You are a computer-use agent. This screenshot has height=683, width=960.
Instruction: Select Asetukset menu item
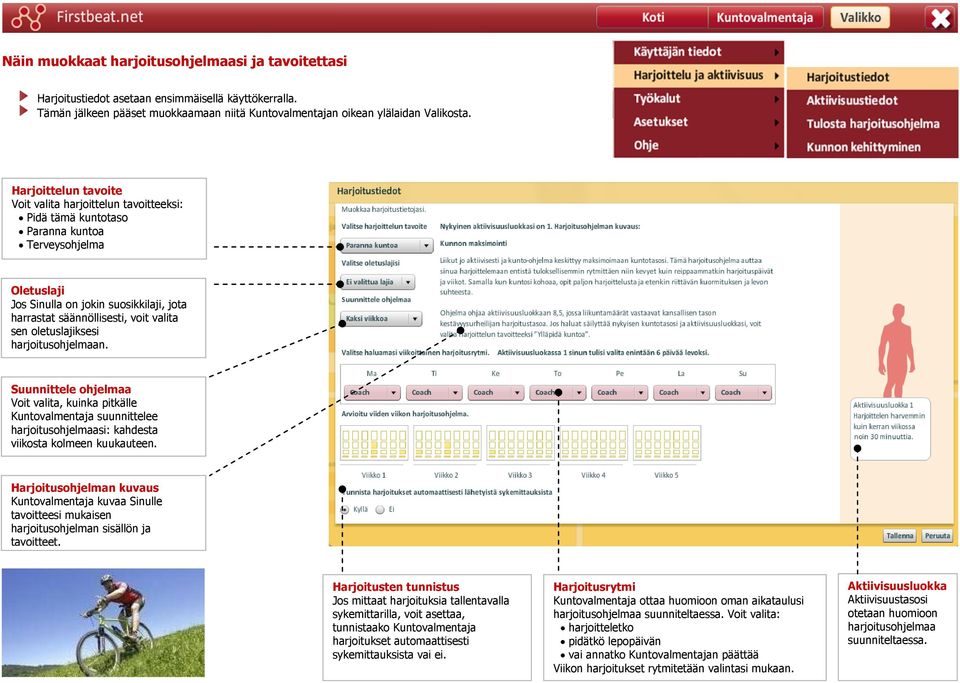pyautogui.click(x=699, y=122)
